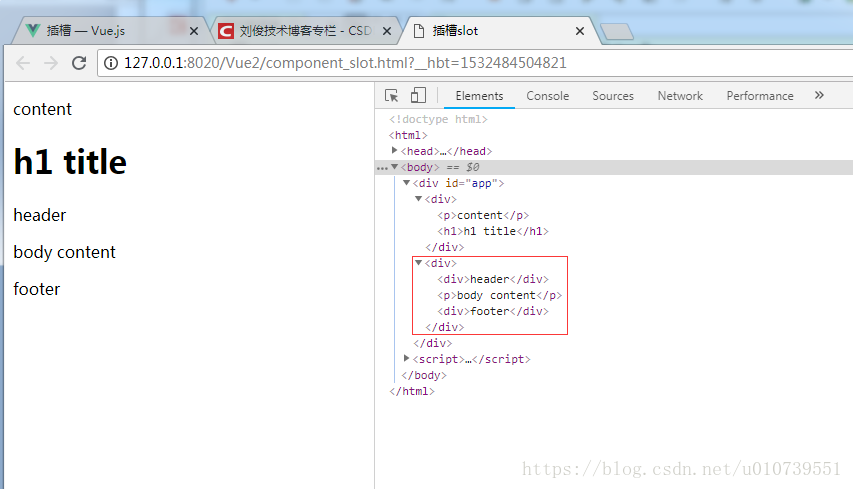Close the CSDN blog tab

[x=387, y=32]
